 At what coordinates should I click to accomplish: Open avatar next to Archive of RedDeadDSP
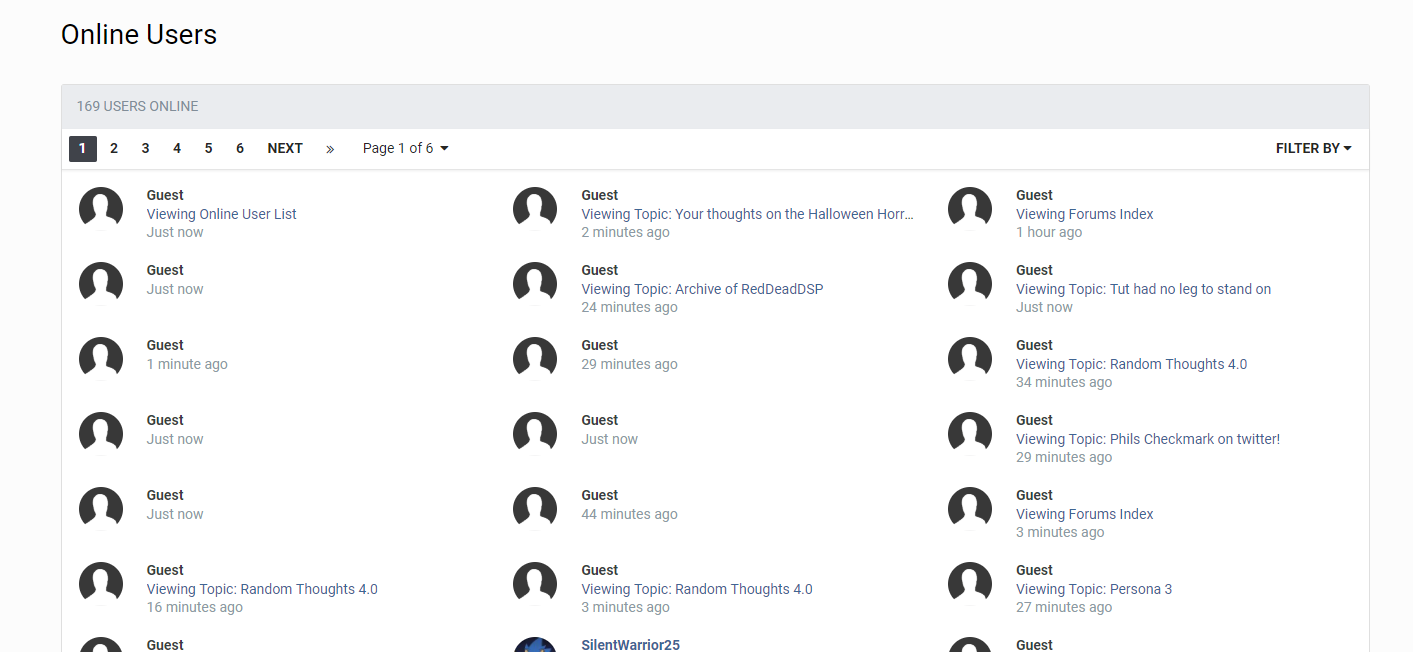[x=535, y=283]
